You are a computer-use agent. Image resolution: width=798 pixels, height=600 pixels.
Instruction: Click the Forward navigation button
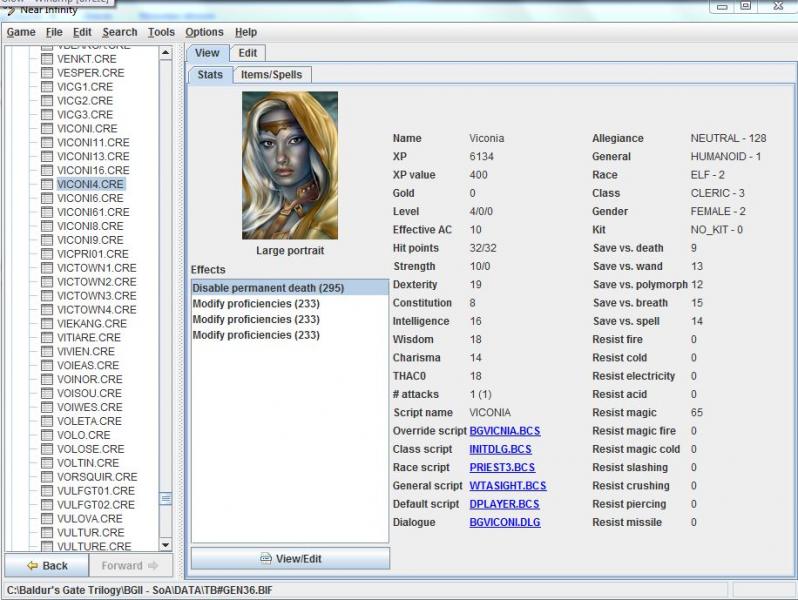pyautogui.click(x=131, y=565)
